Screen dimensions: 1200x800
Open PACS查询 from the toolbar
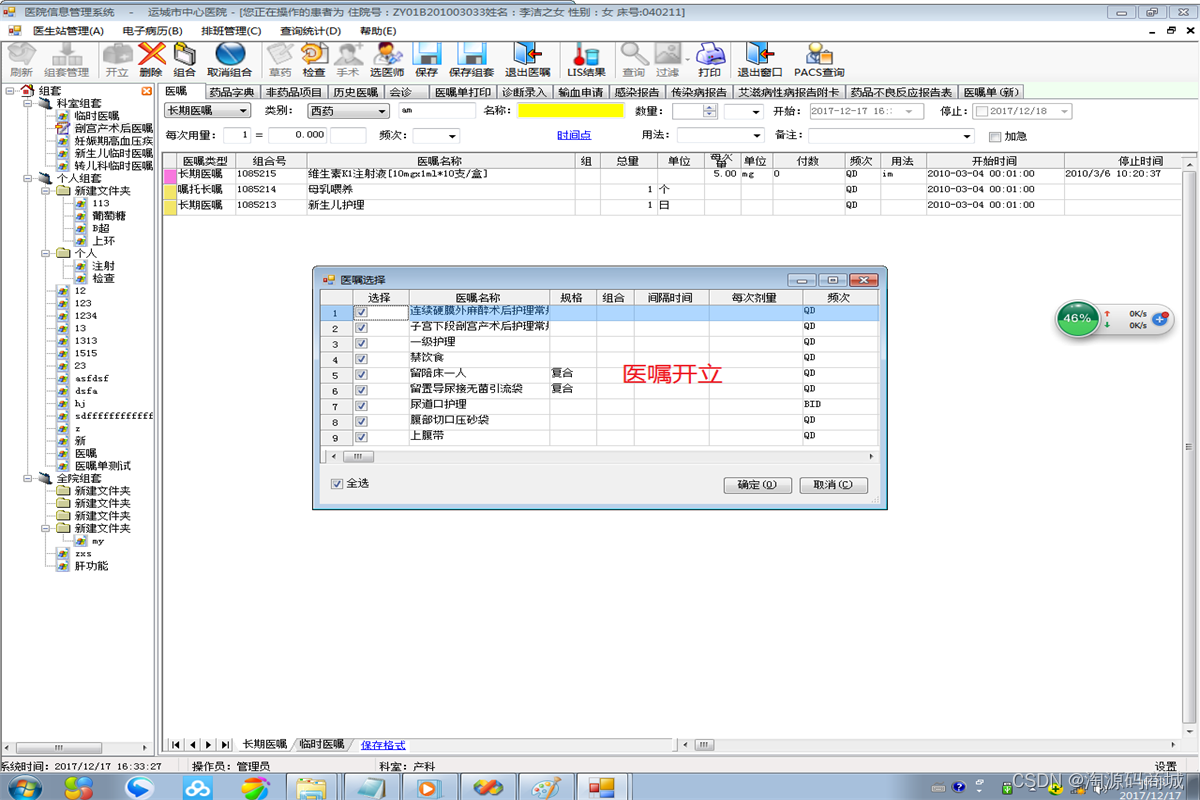tap(819, 59)
